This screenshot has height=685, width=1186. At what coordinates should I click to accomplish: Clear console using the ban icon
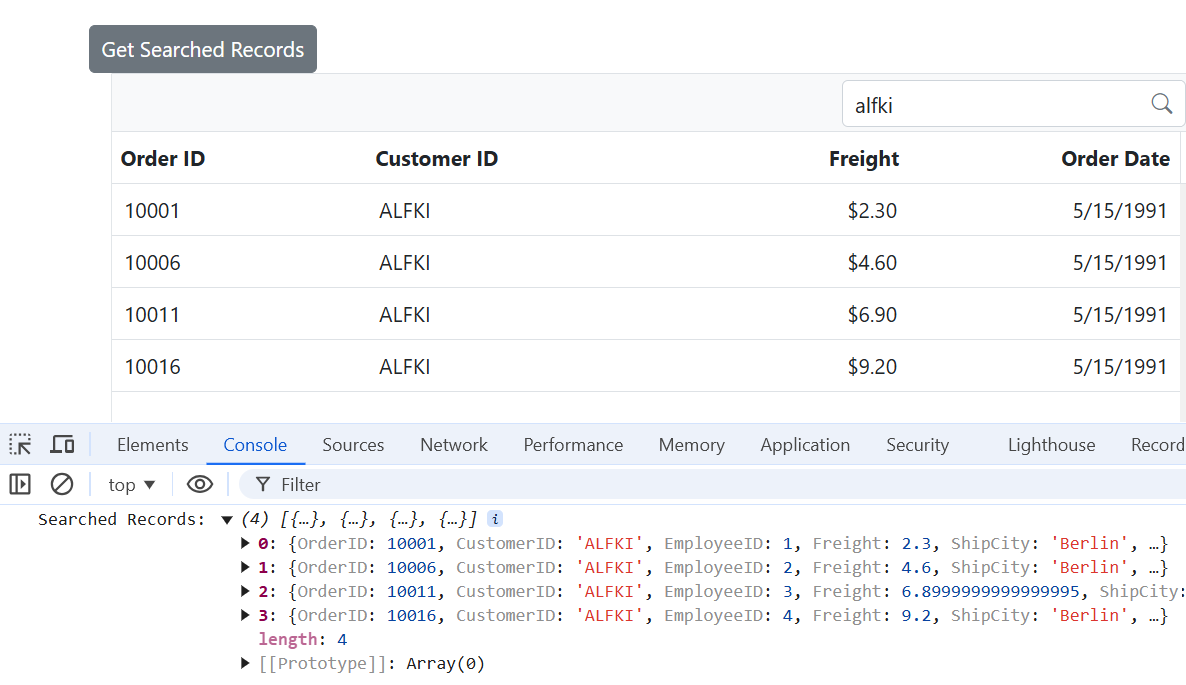click(62, 485)
